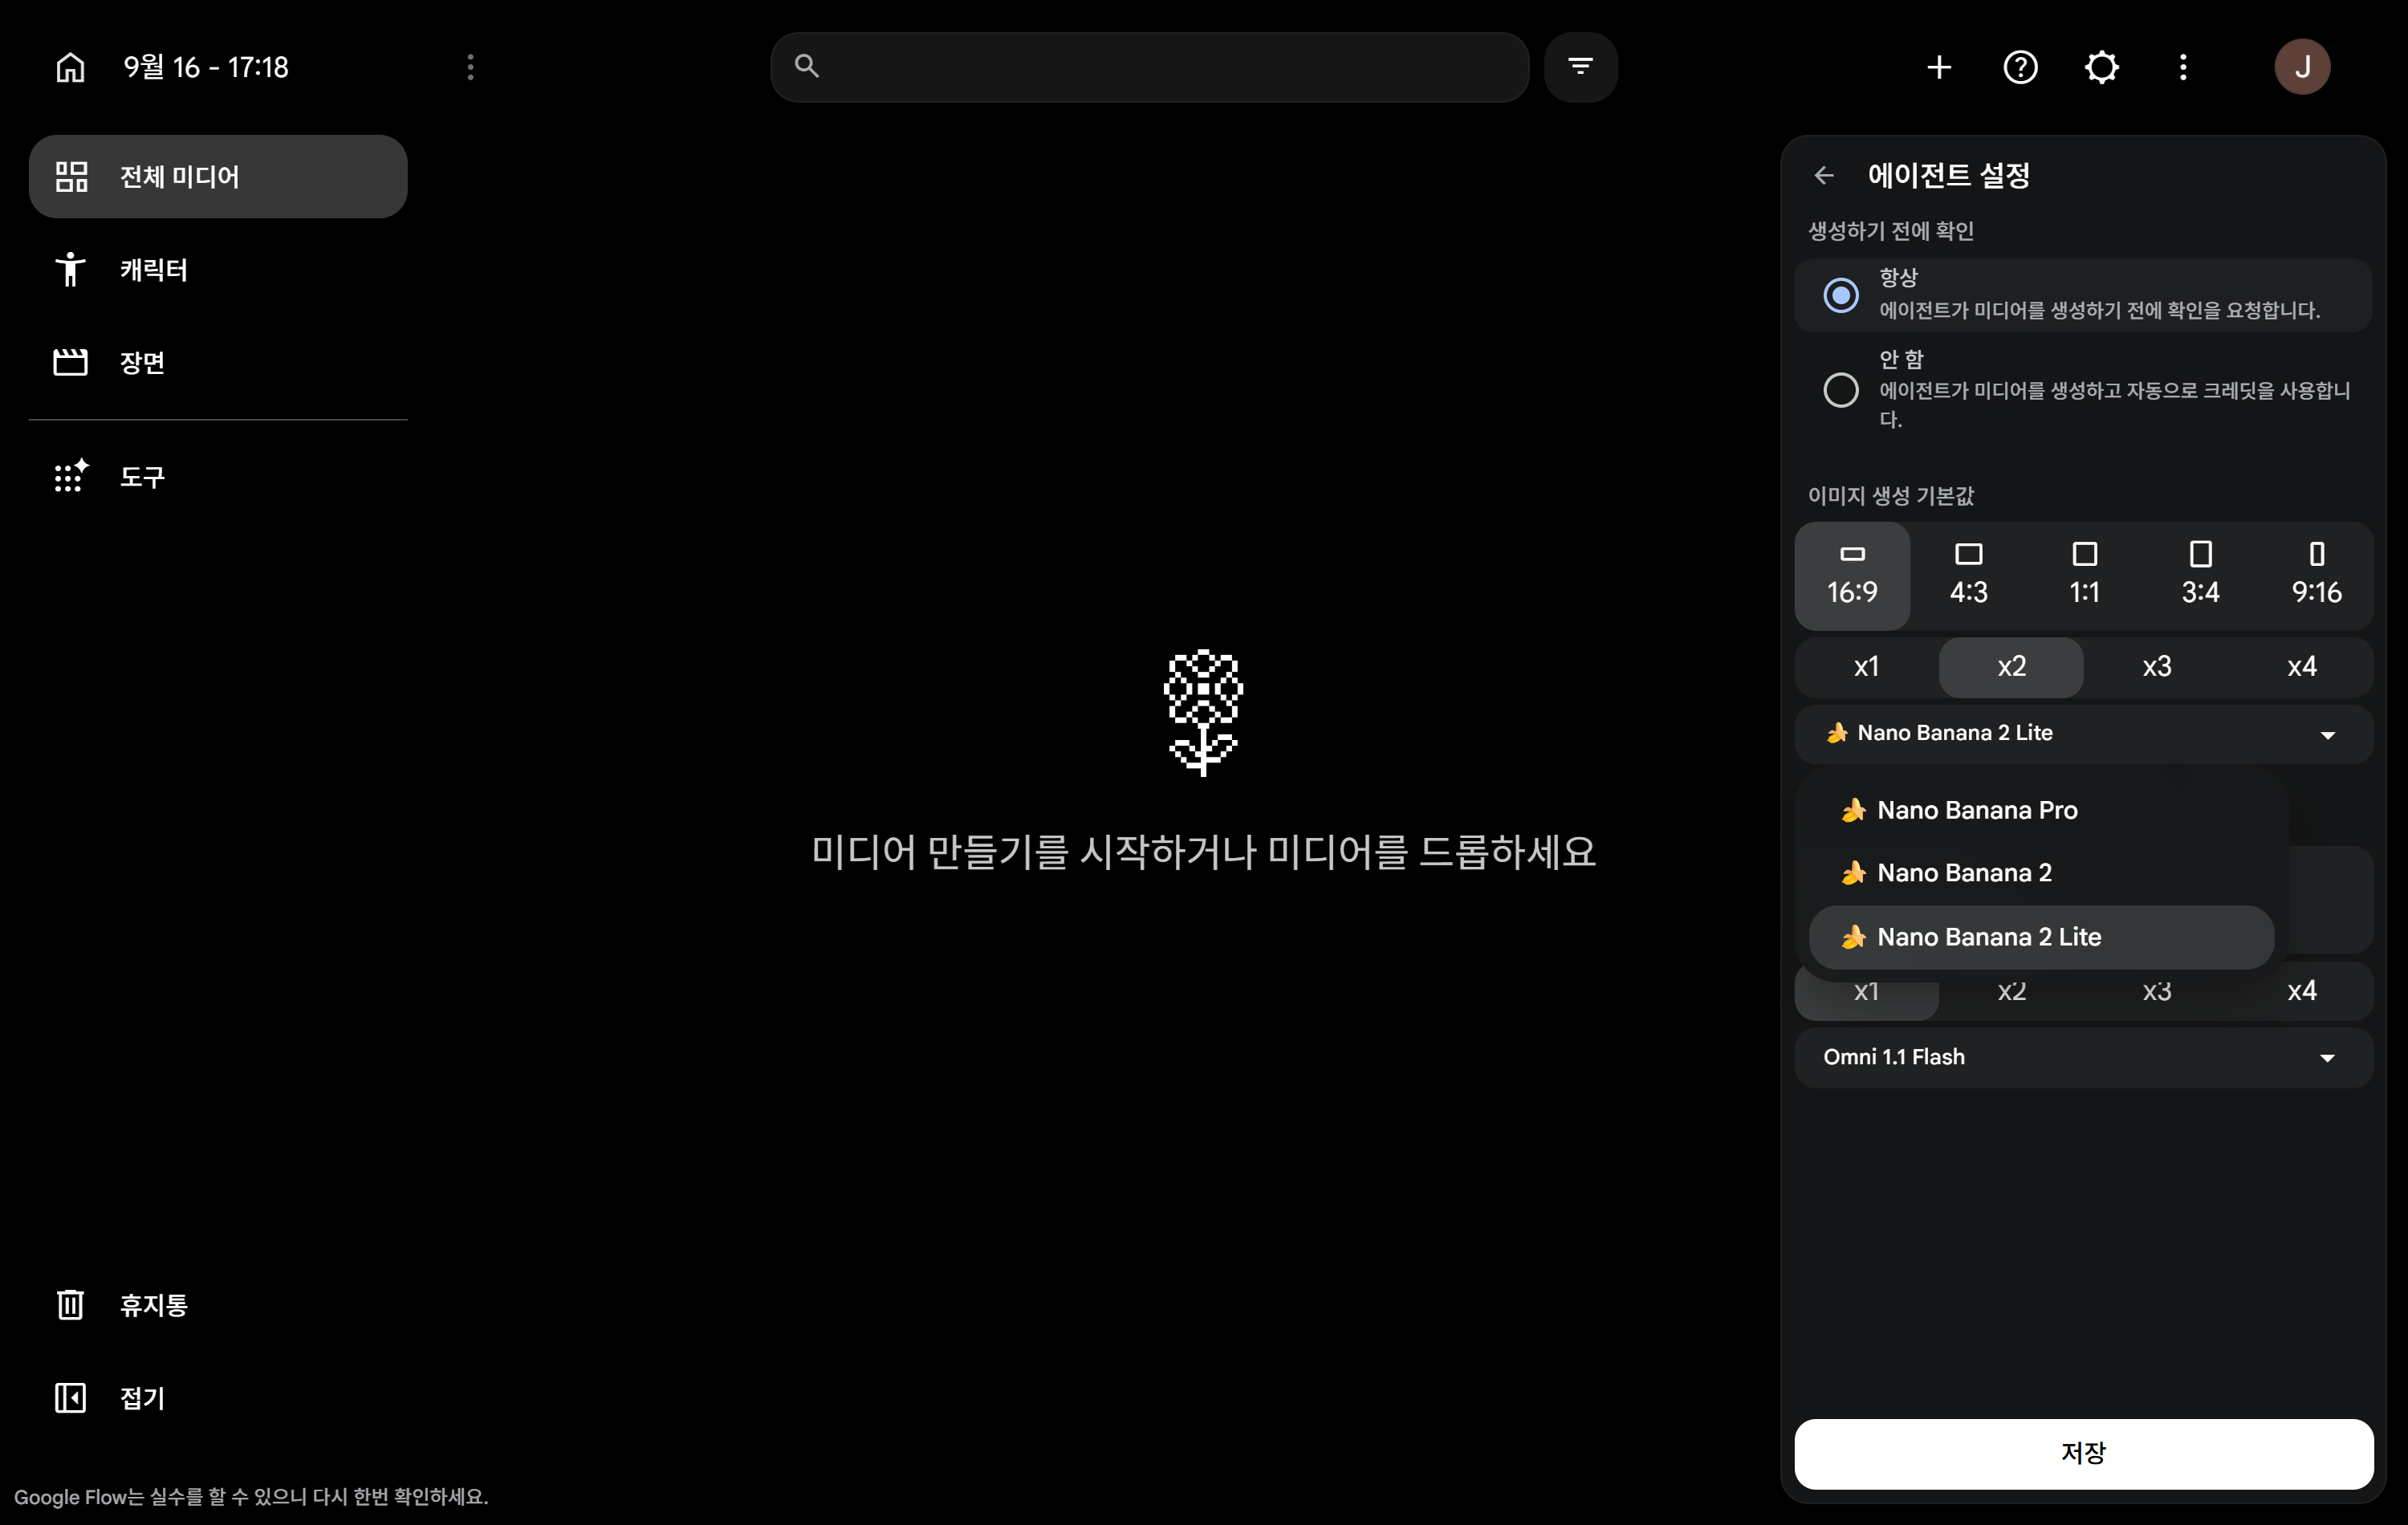Choose the 9:16 aspect ratio
This screenshot has height=1525, width=2408.
click(x=2316, y=576)
